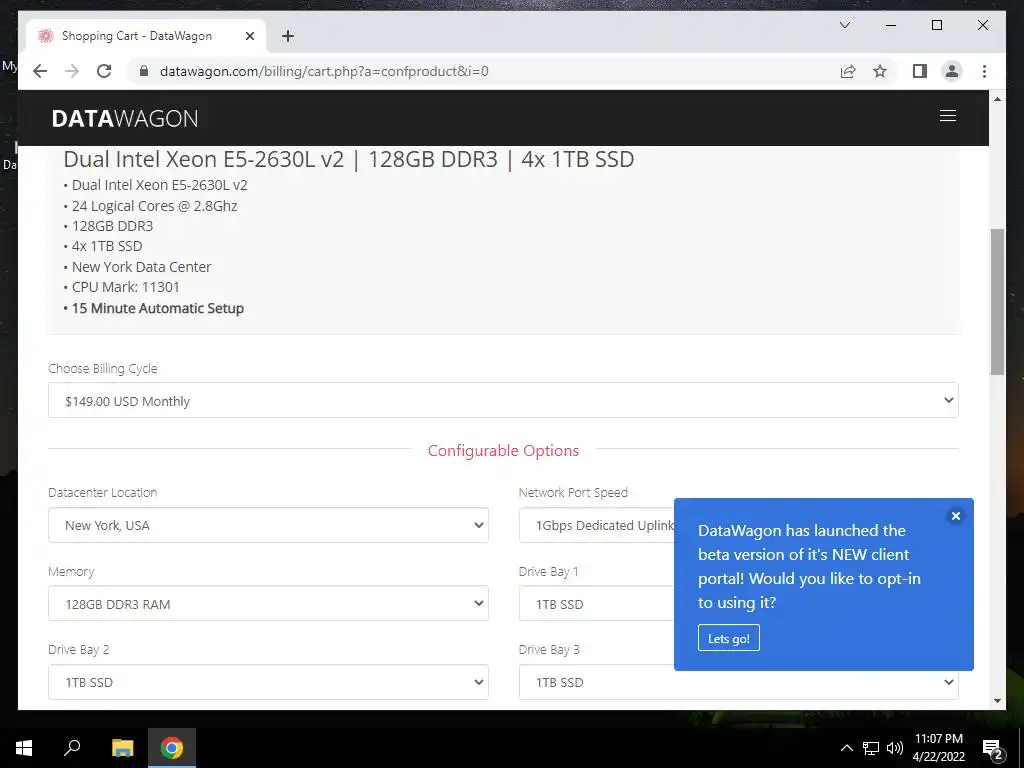Open the Datacenter Location dropdown
Viewport: 1024px width, 768px height.
click(268, 525)
